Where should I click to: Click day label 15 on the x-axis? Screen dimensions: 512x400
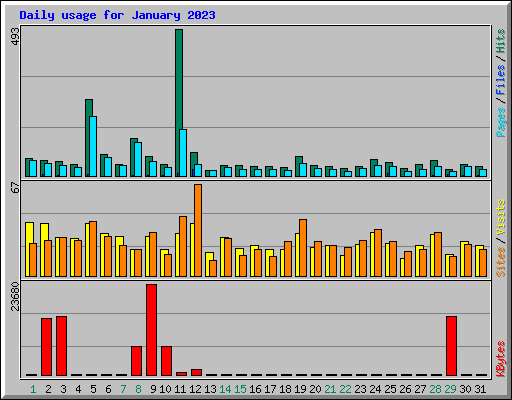(x=240, y=389)
